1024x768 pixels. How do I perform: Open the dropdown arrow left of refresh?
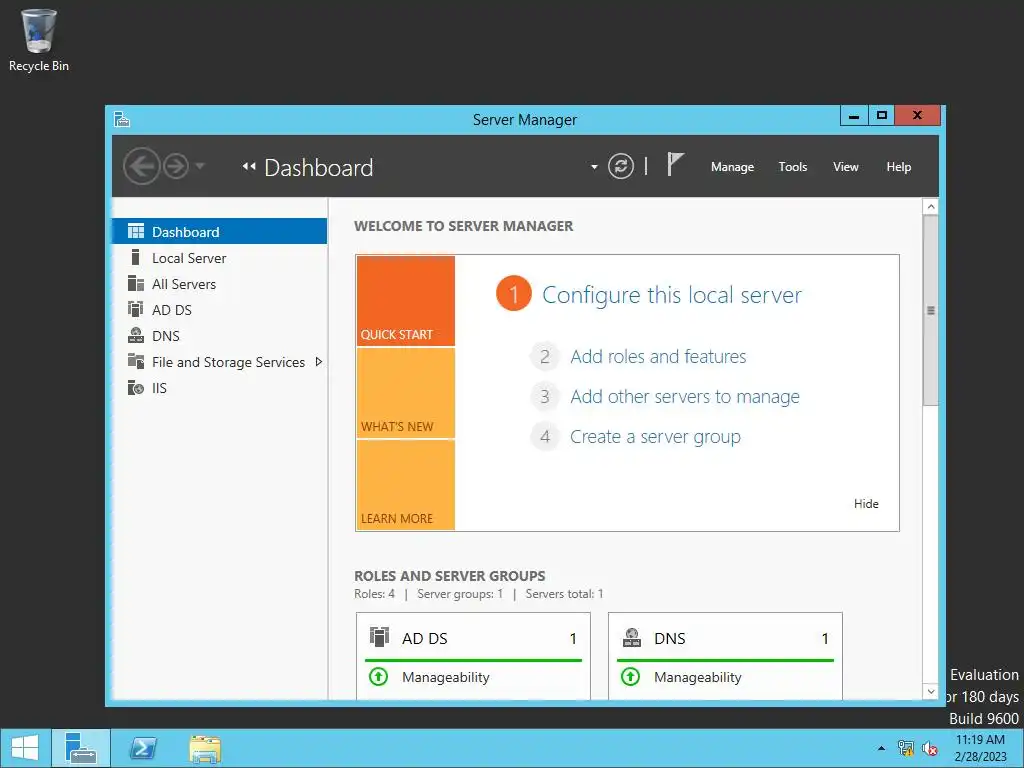point(594,167)
